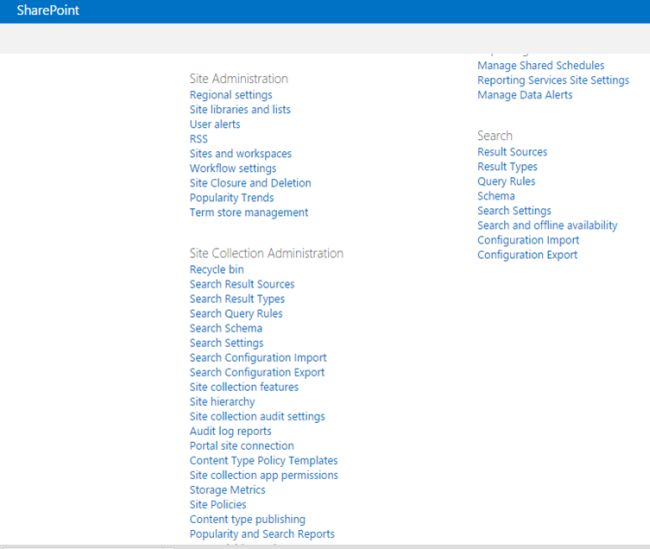Open Site Policies link
The image size is (650, 549).
point(218,505)
